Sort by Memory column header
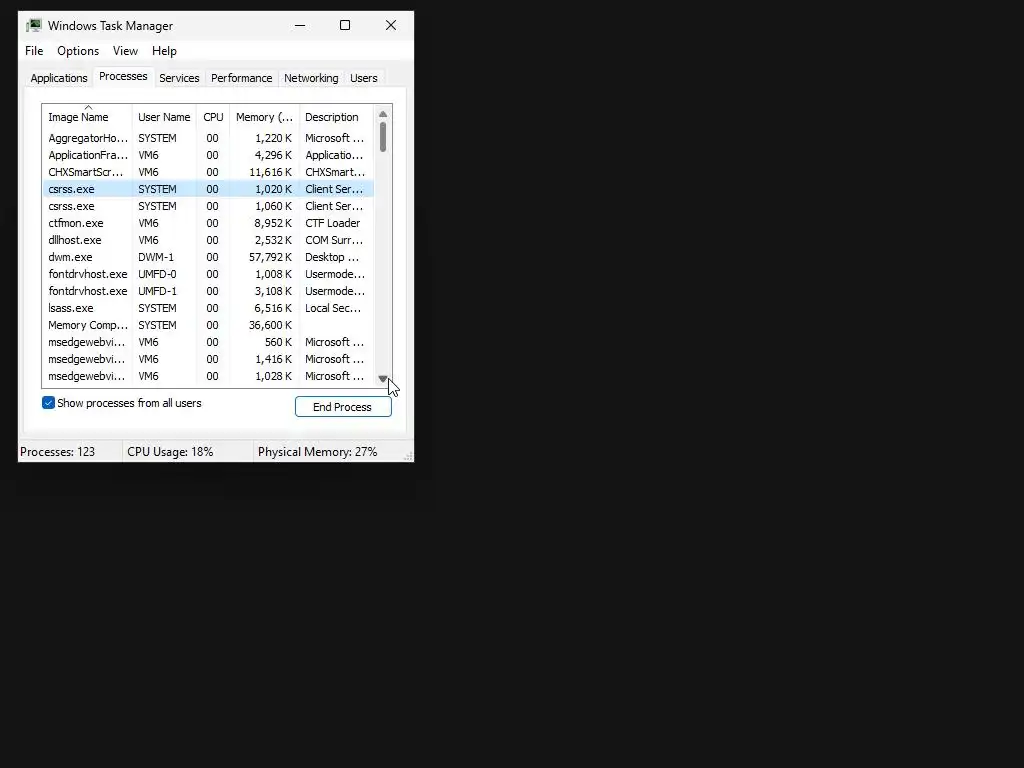The width and height of the screenshot is (1024, 768). pos(264,117)
